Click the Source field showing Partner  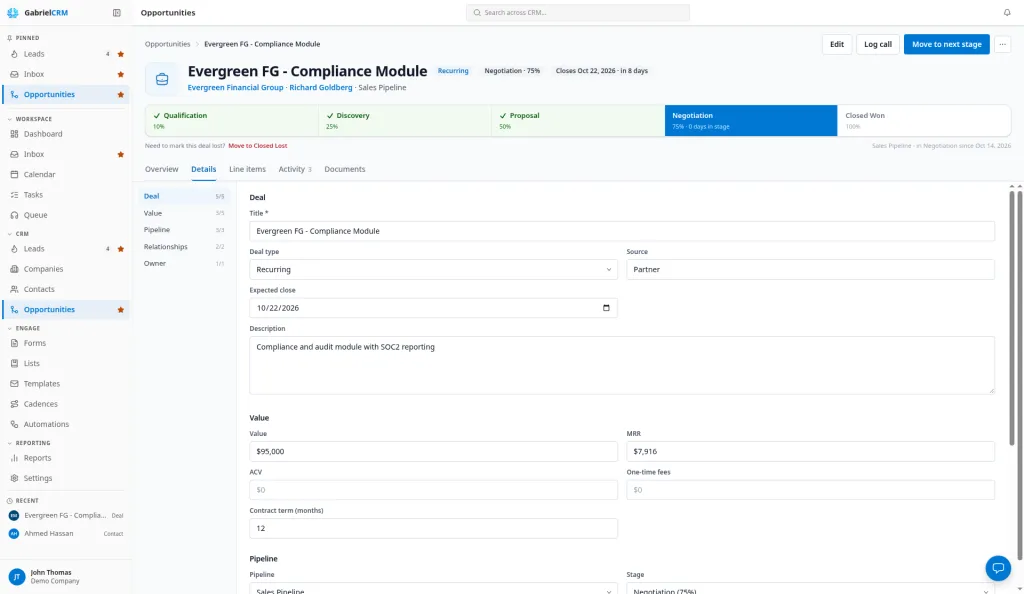click(x=810, y=269)
